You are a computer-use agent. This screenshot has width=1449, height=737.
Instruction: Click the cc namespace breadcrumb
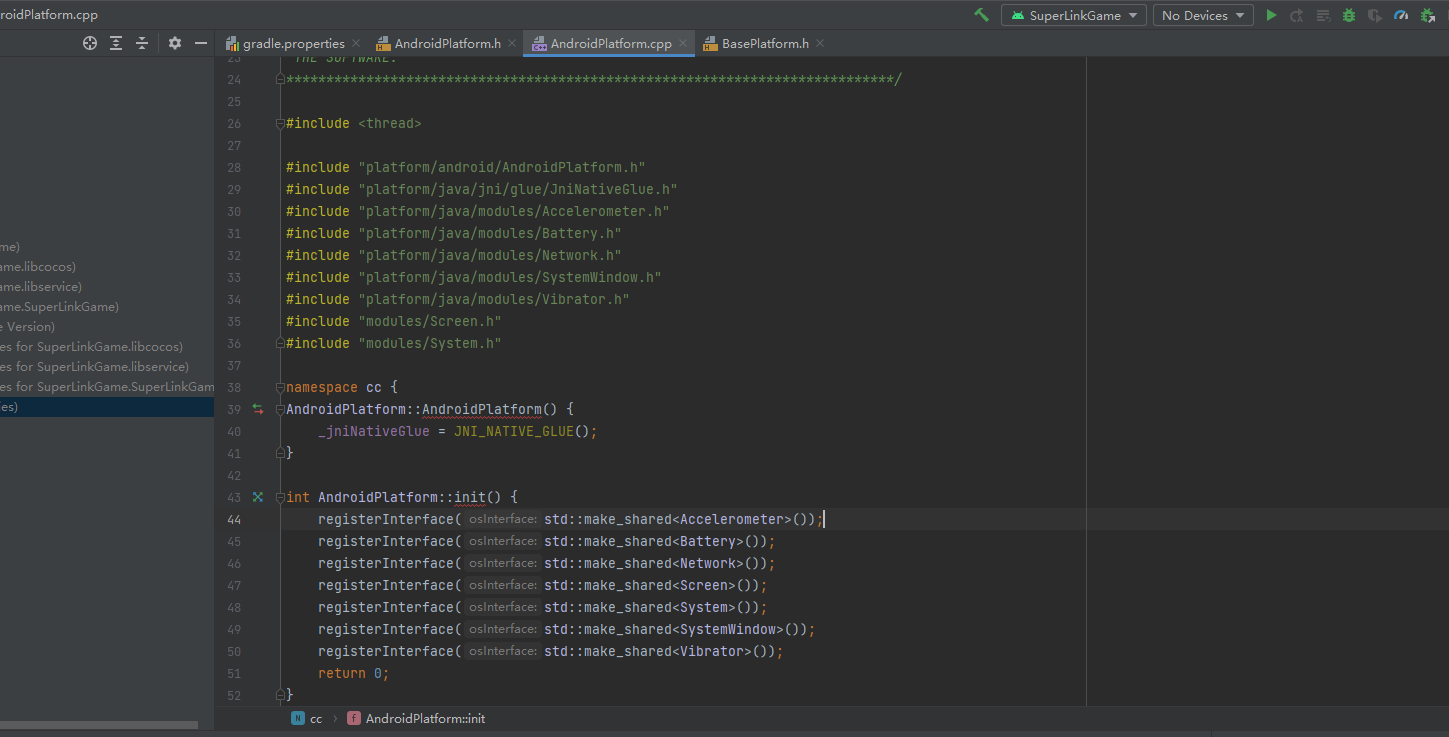[x=307, y=719]
